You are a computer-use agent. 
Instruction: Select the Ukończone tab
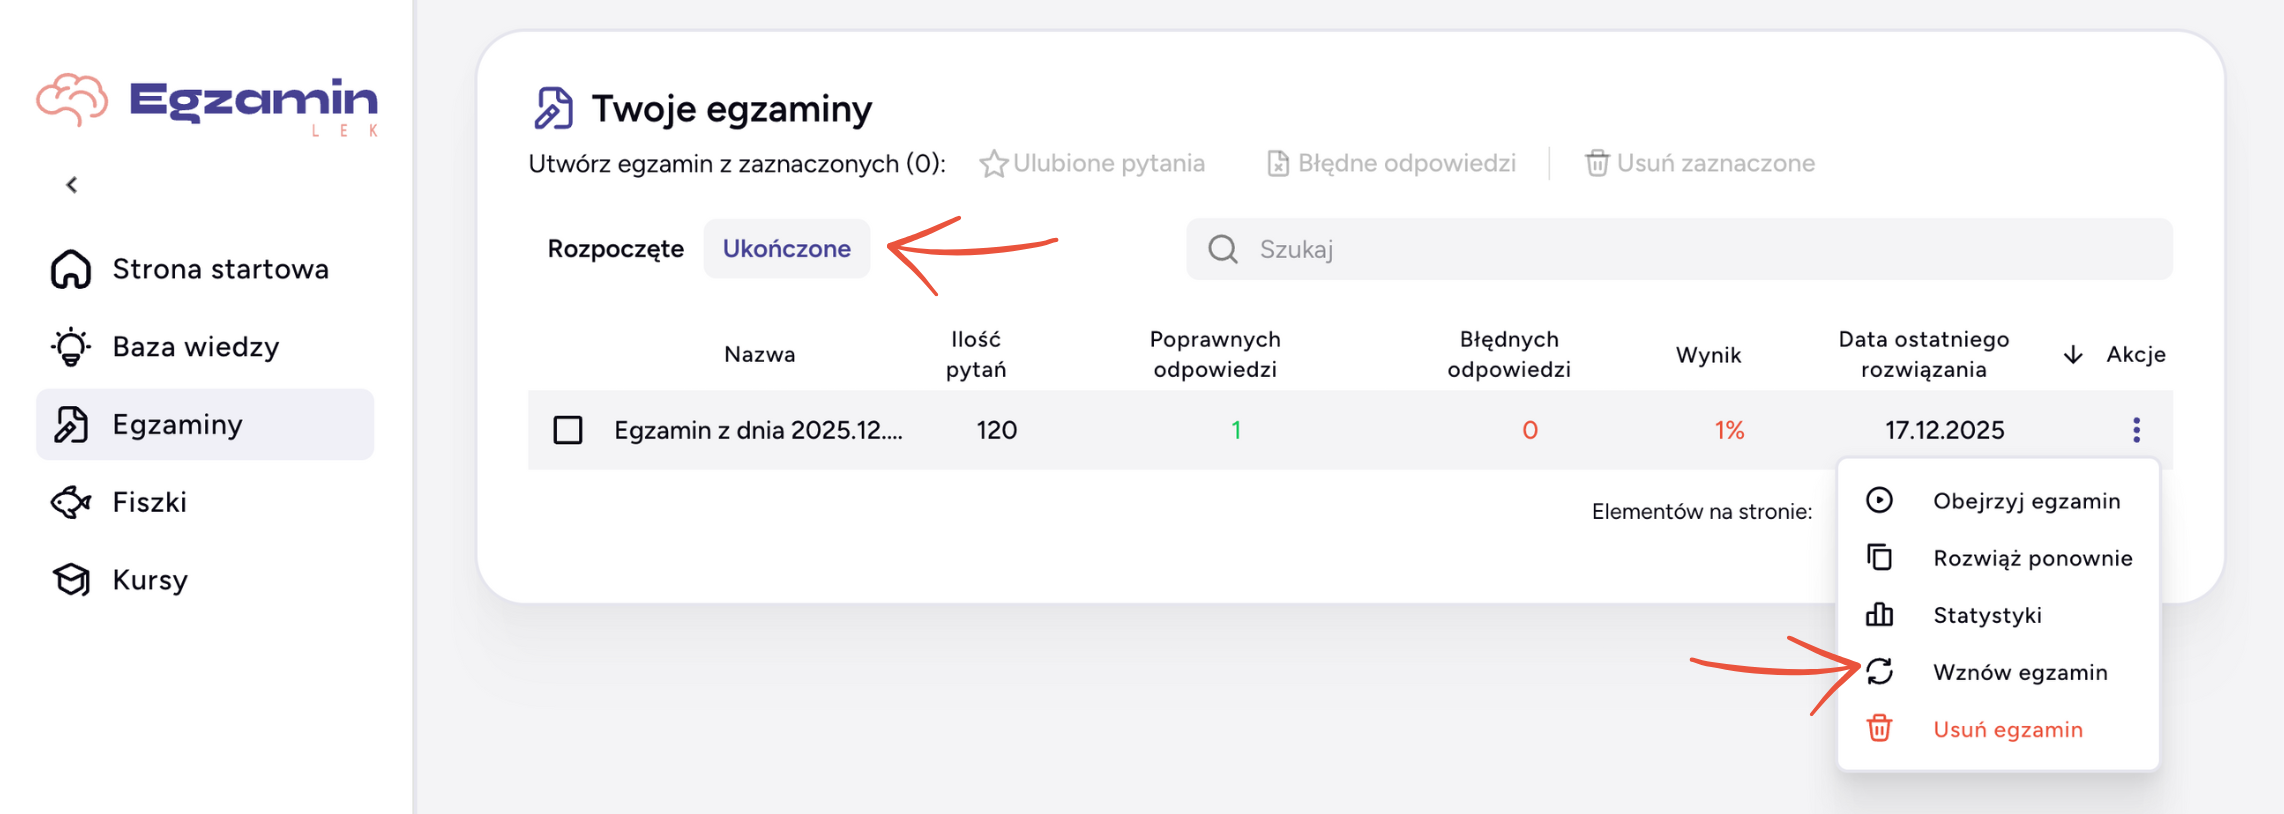(787, 249)
